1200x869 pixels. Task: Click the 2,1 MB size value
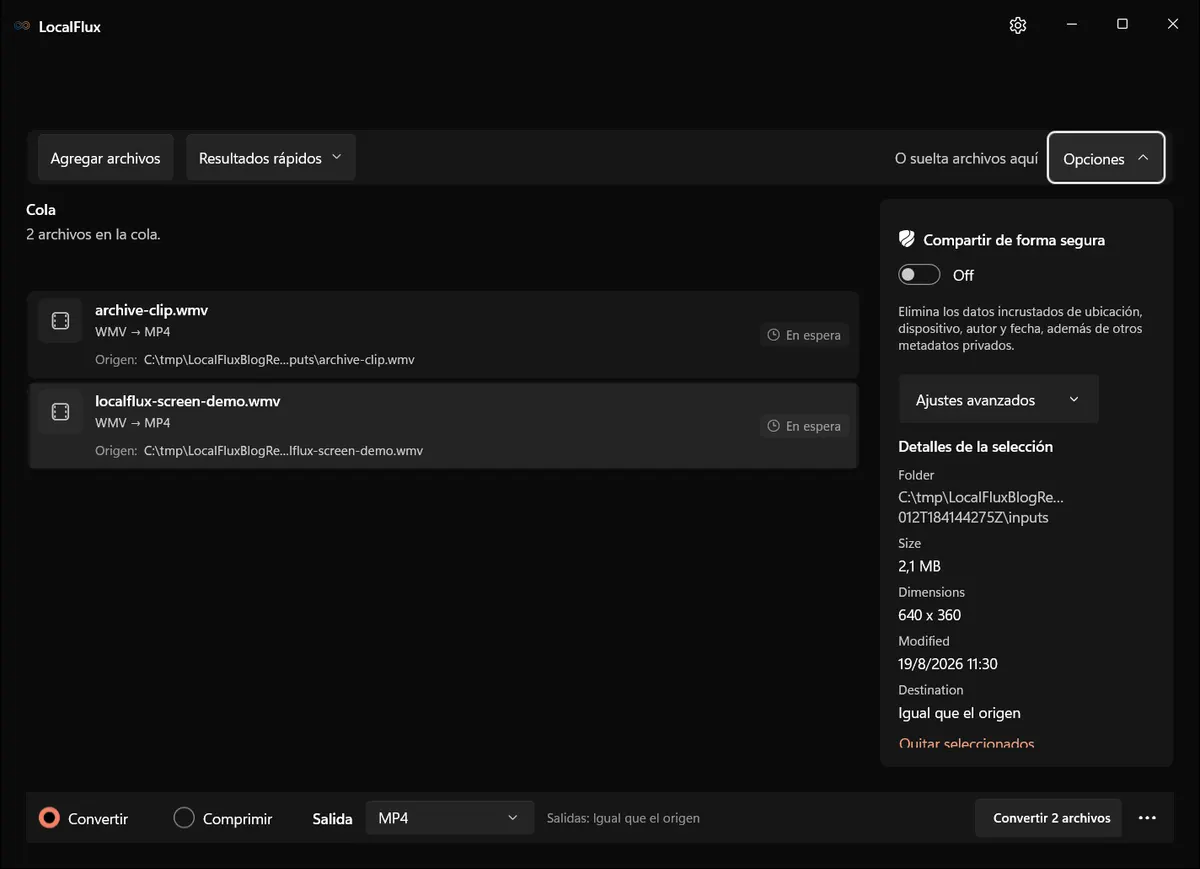click(x=919, y=566)
